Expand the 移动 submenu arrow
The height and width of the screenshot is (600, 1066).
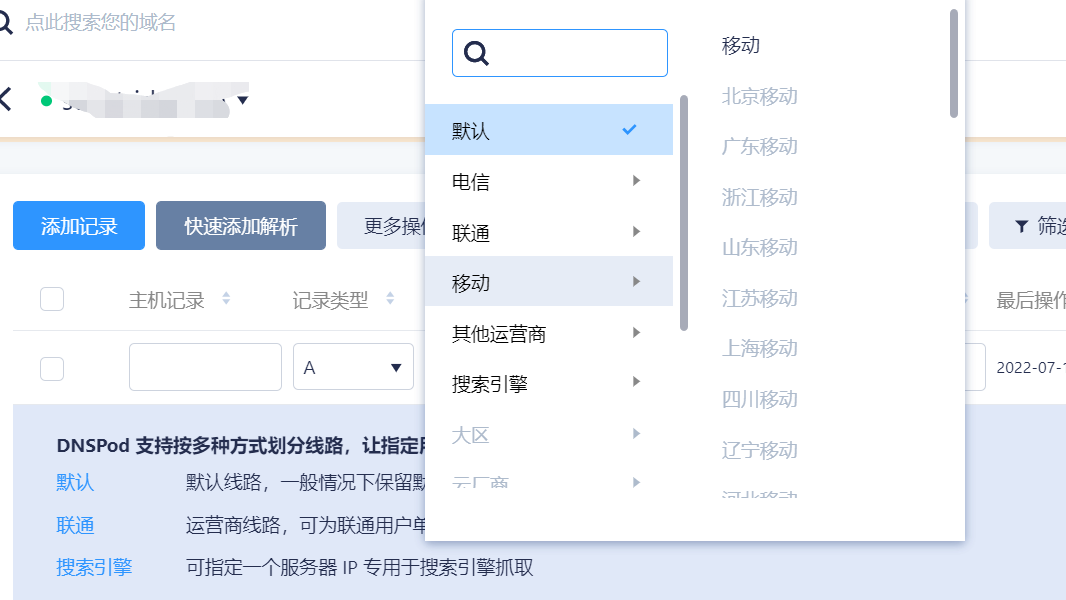coord(636,281)
